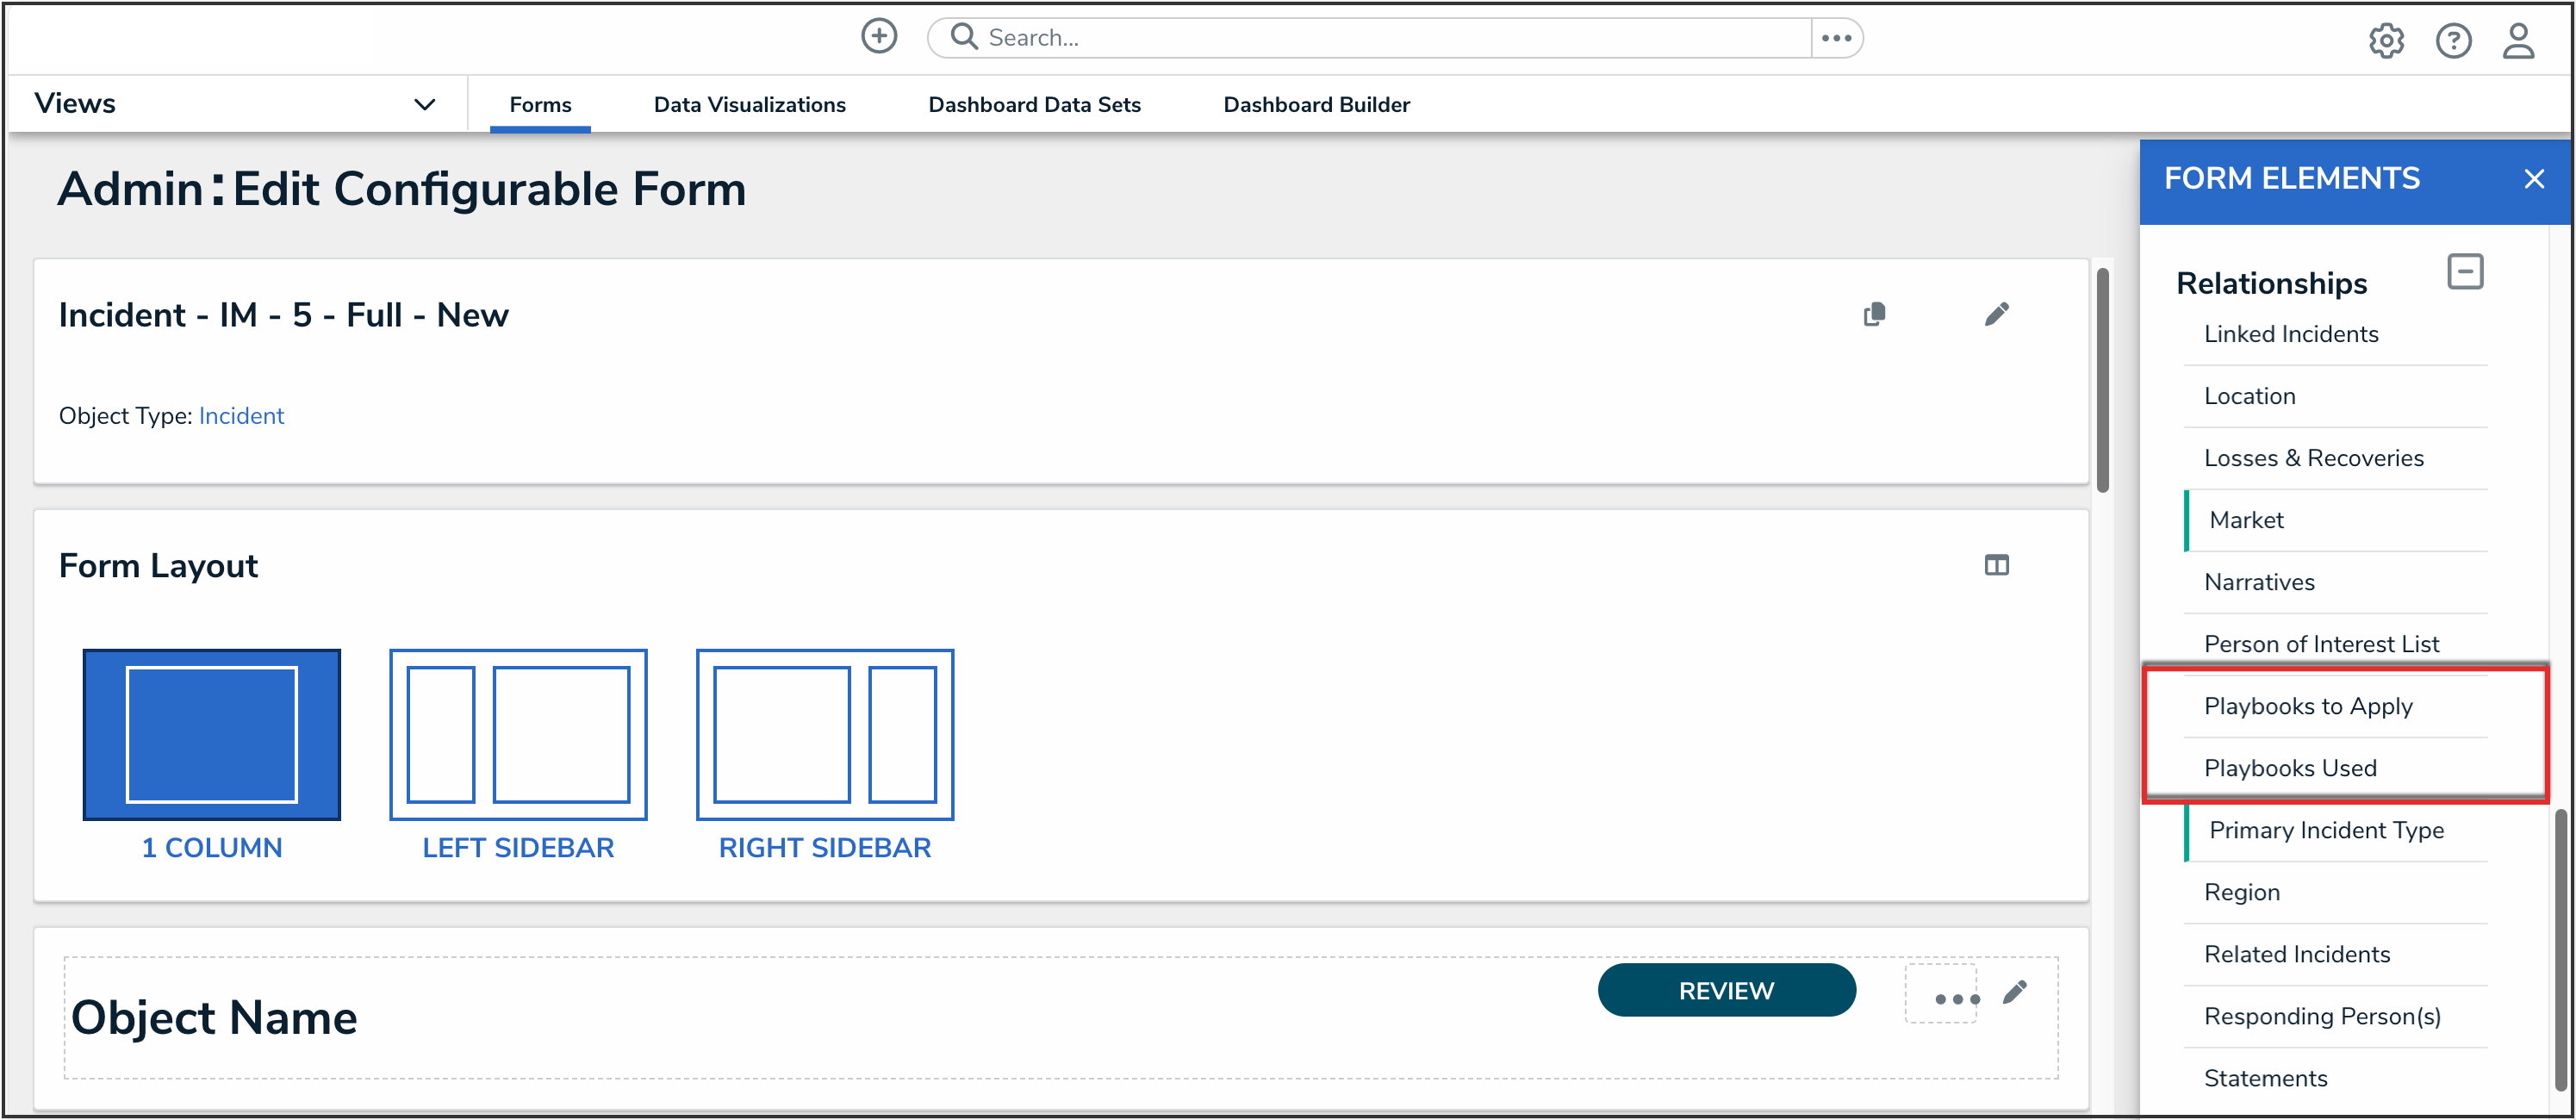2576x1120 pixels.
Task: Select the Right Sidebar layout
Action: tap(825, 735)
